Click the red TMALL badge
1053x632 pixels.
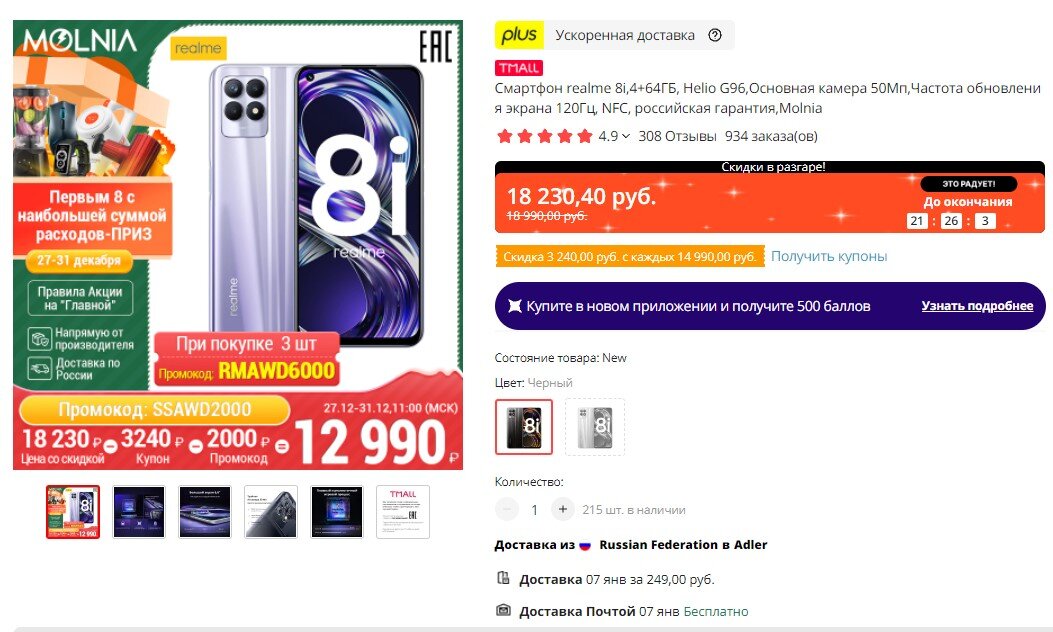pos(519,68)
